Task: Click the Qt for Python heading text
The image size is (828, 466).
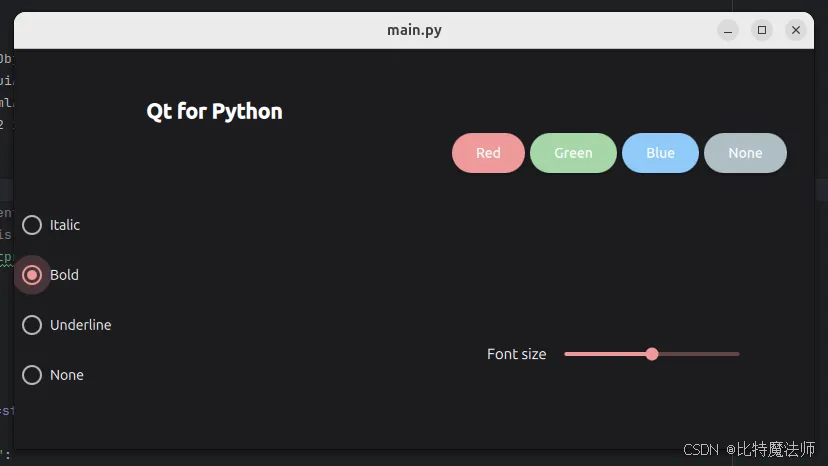Action: coord(214,111)
